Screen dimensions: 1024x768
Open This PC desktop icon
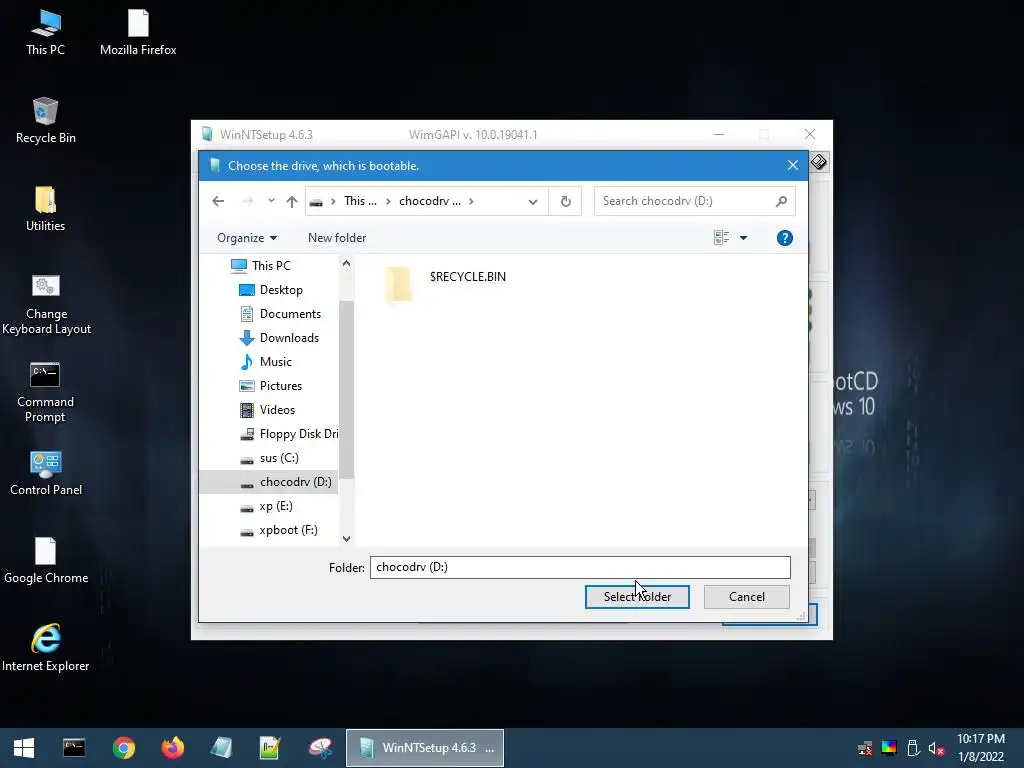point(45,33)
